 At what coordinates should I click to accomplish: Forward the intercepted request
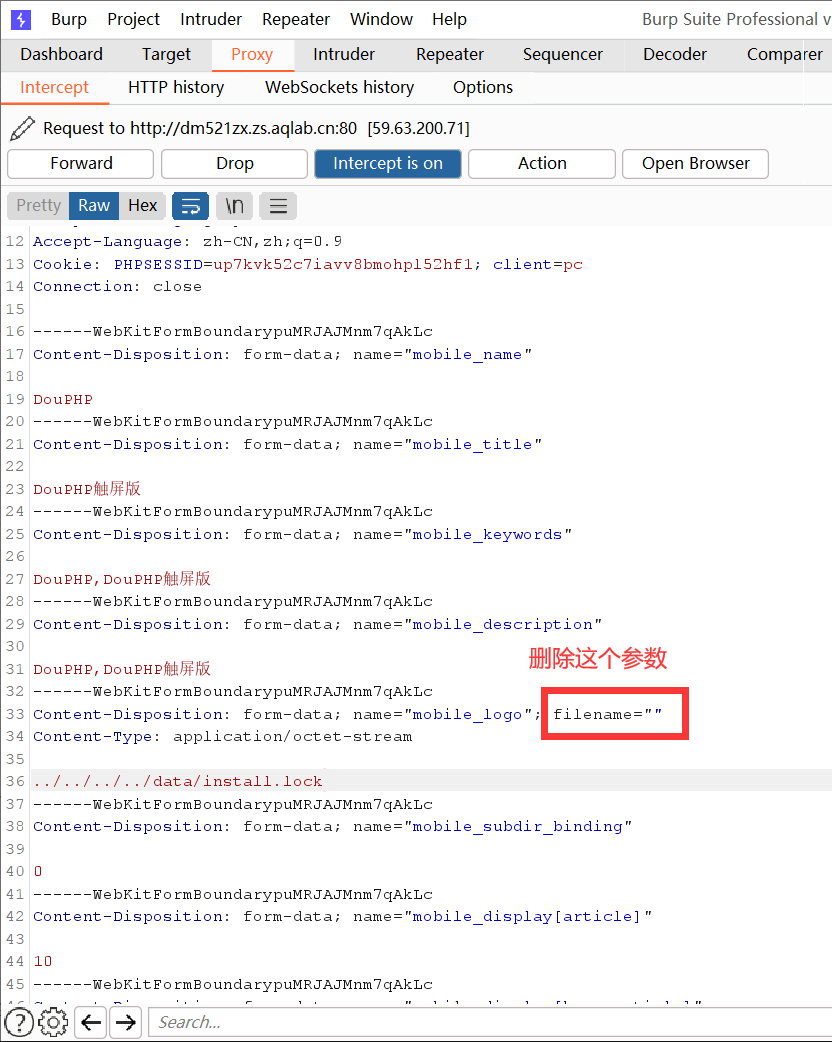(x=80, y=163)
